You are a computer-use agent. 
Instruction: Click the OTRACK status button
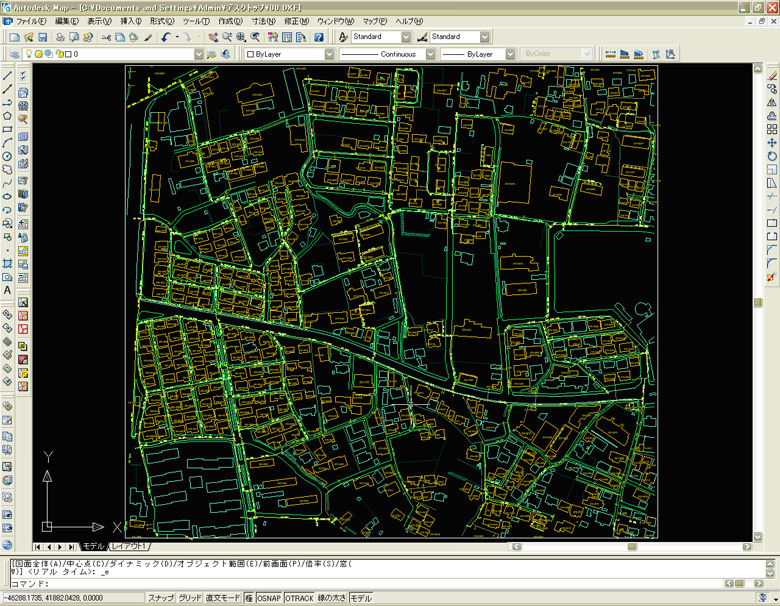[299, 598]
